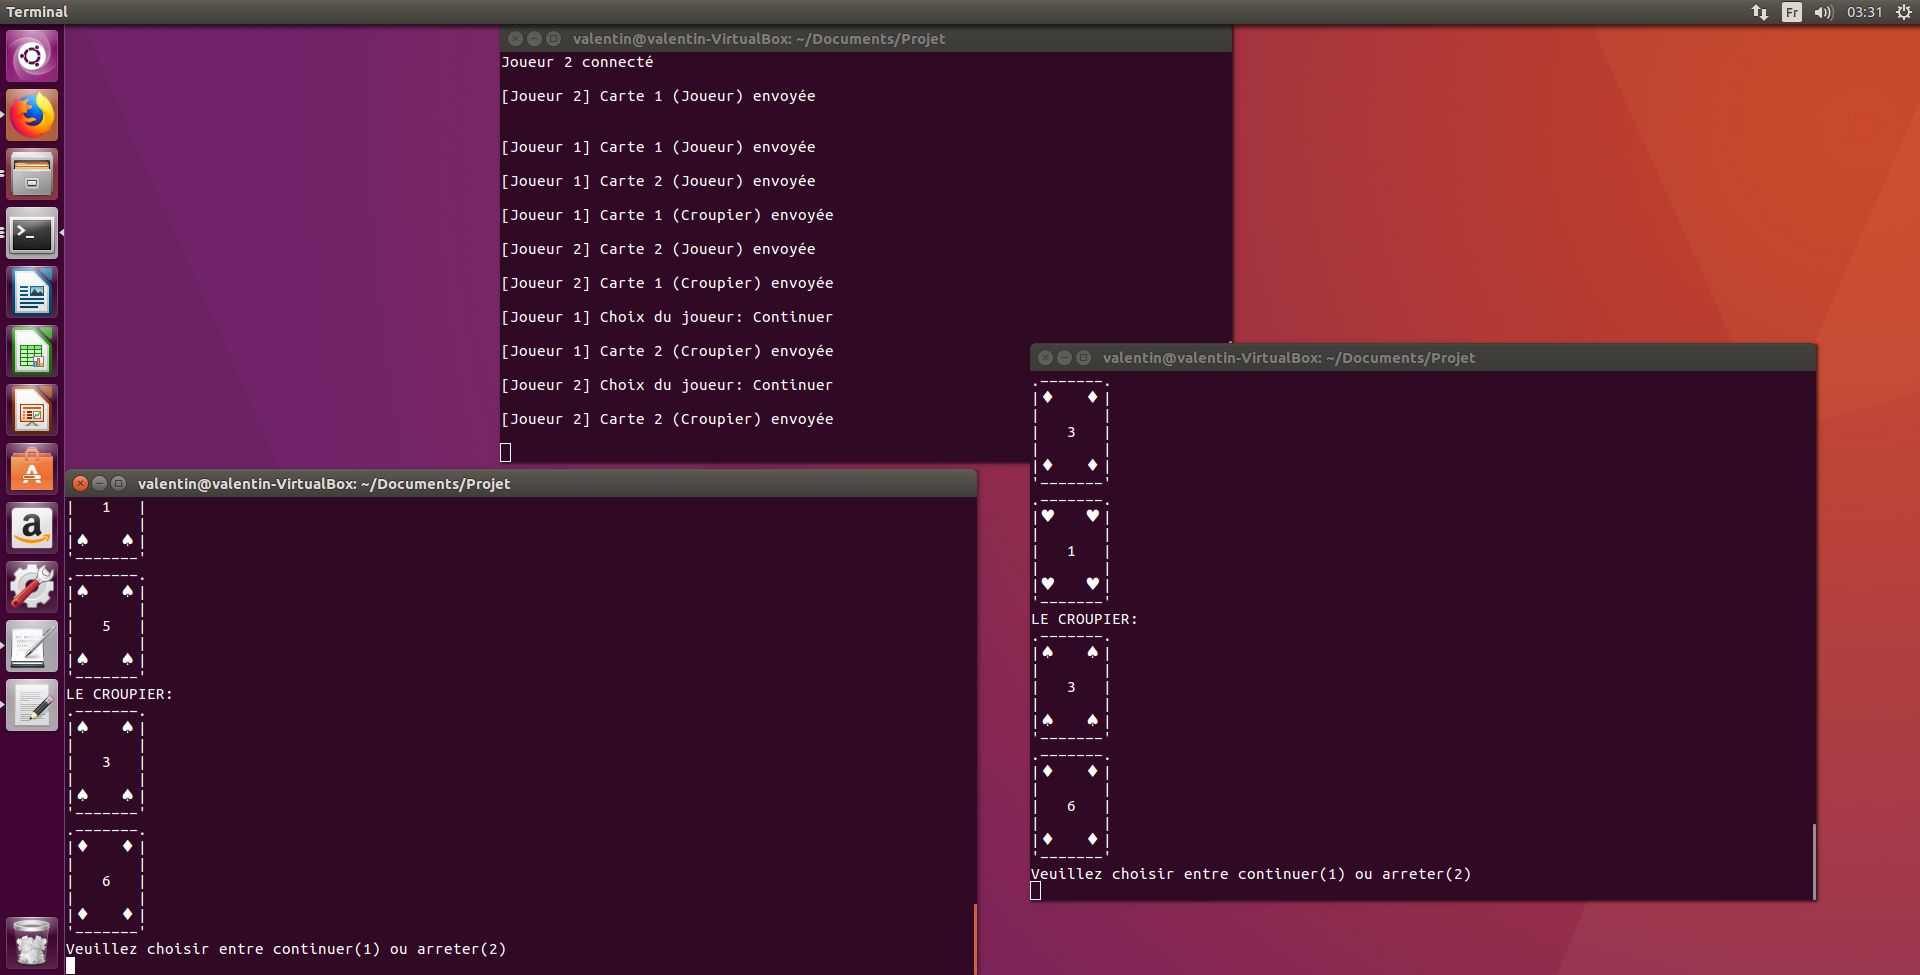1920x975 pixels.
Task: Open the Trash in the launcher
Action: click(32, 942)
